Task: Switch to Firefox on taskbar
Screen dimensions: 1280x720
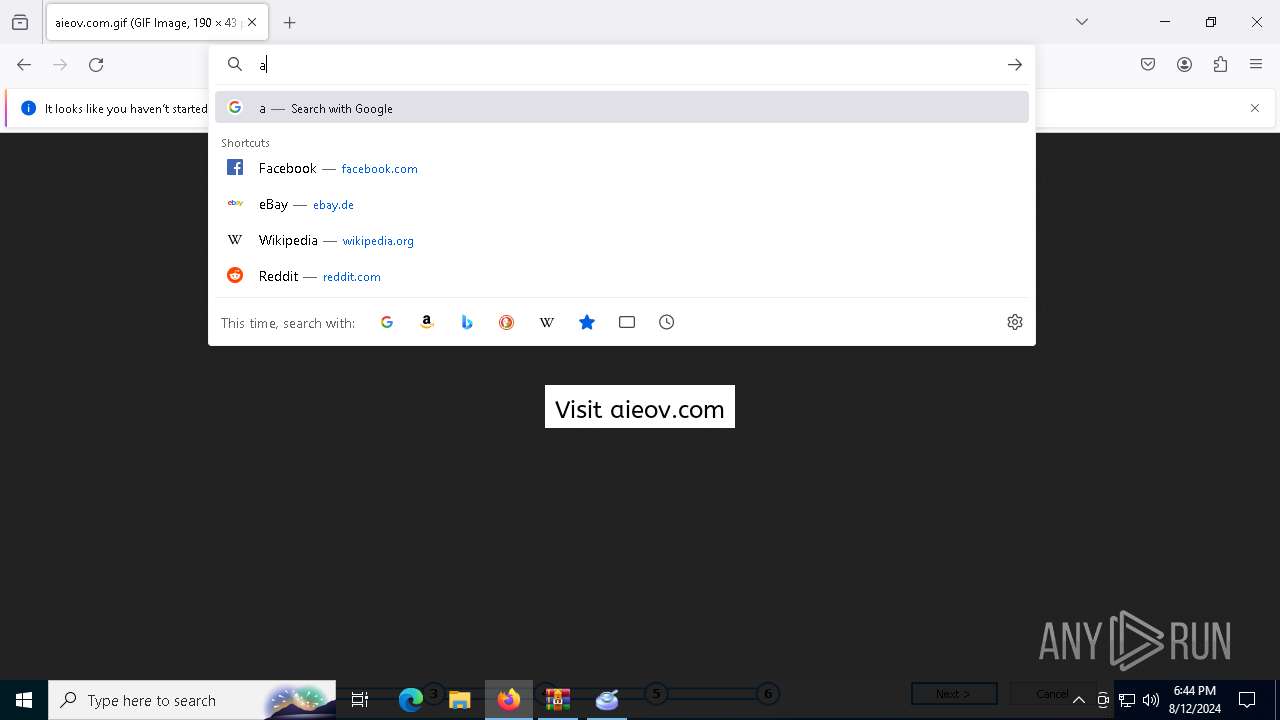Action: (509, 700)
